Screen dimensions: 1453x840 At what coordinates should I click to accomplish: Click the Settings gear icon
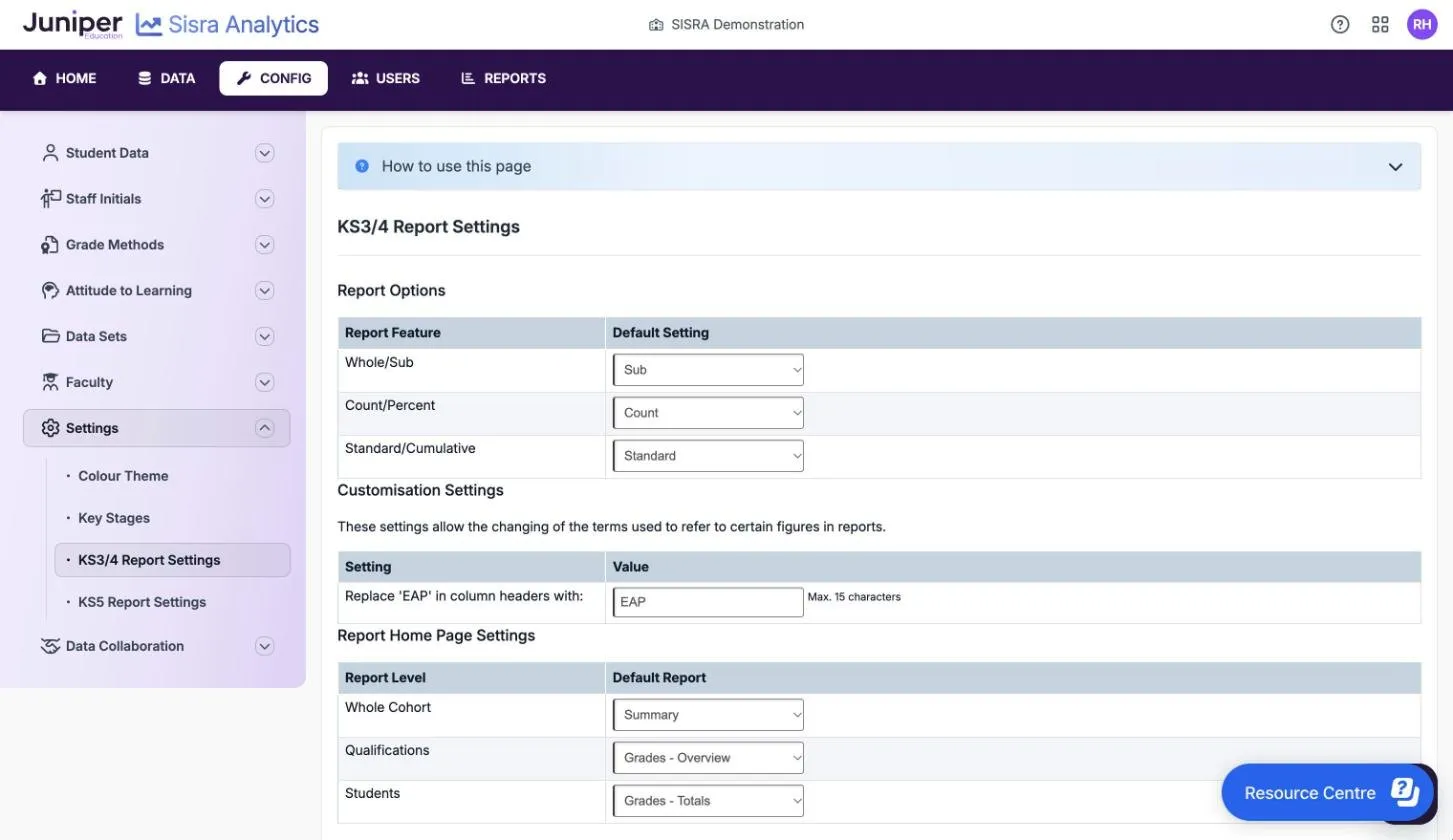[50, 428]
